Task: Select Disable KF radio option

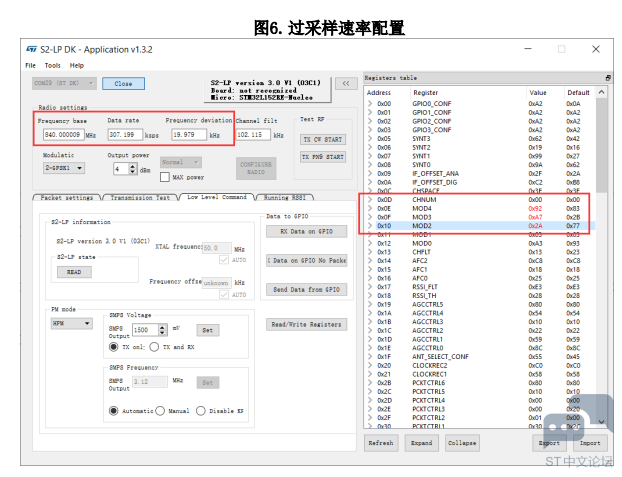Action: [201, 411]
